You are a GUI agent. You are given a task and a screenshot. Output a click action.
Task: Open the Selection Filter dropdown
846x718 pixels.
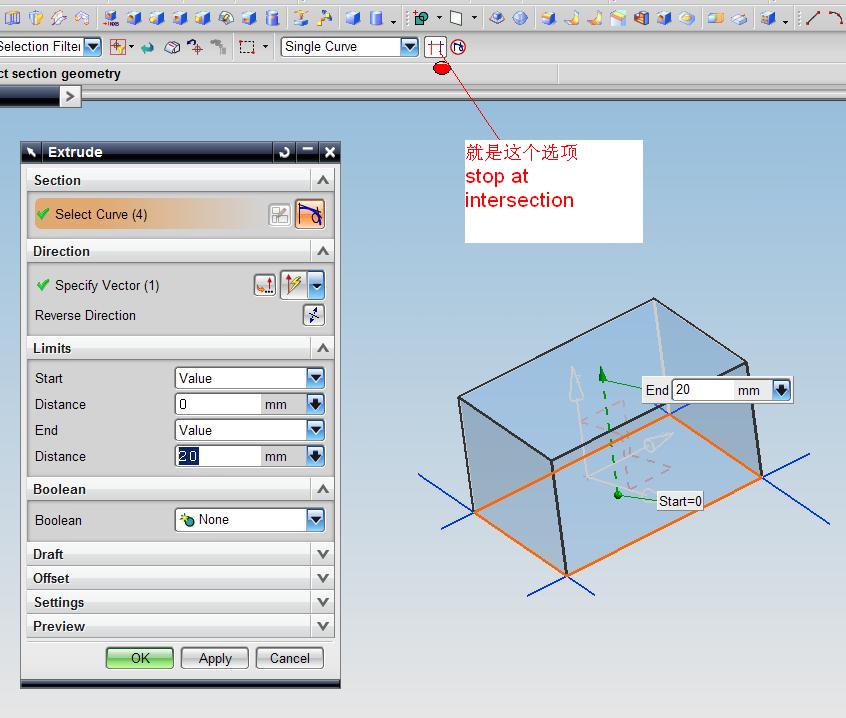pyautogui.click(x=93, y=47)
